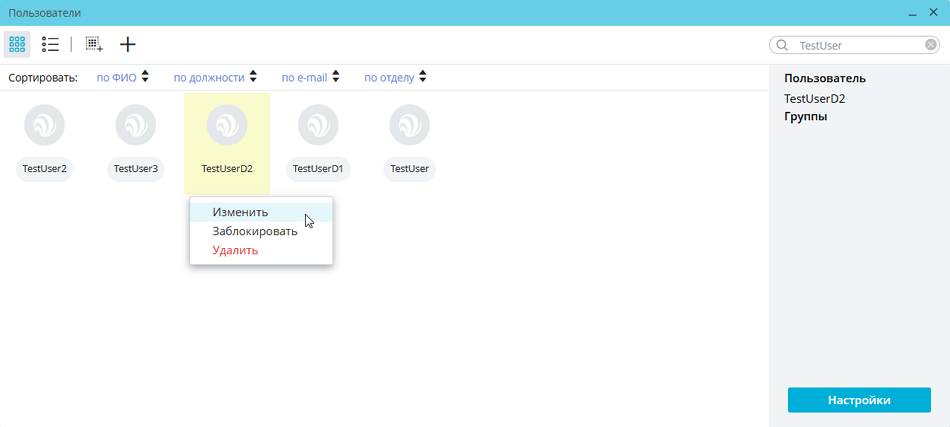Switch to grid tile view

point(17,45)
